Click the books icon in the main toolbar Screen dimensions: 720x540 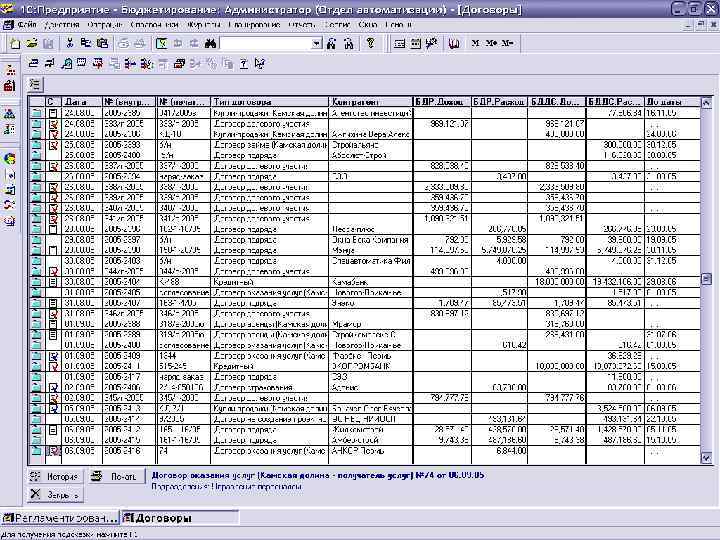click(454, 44)
